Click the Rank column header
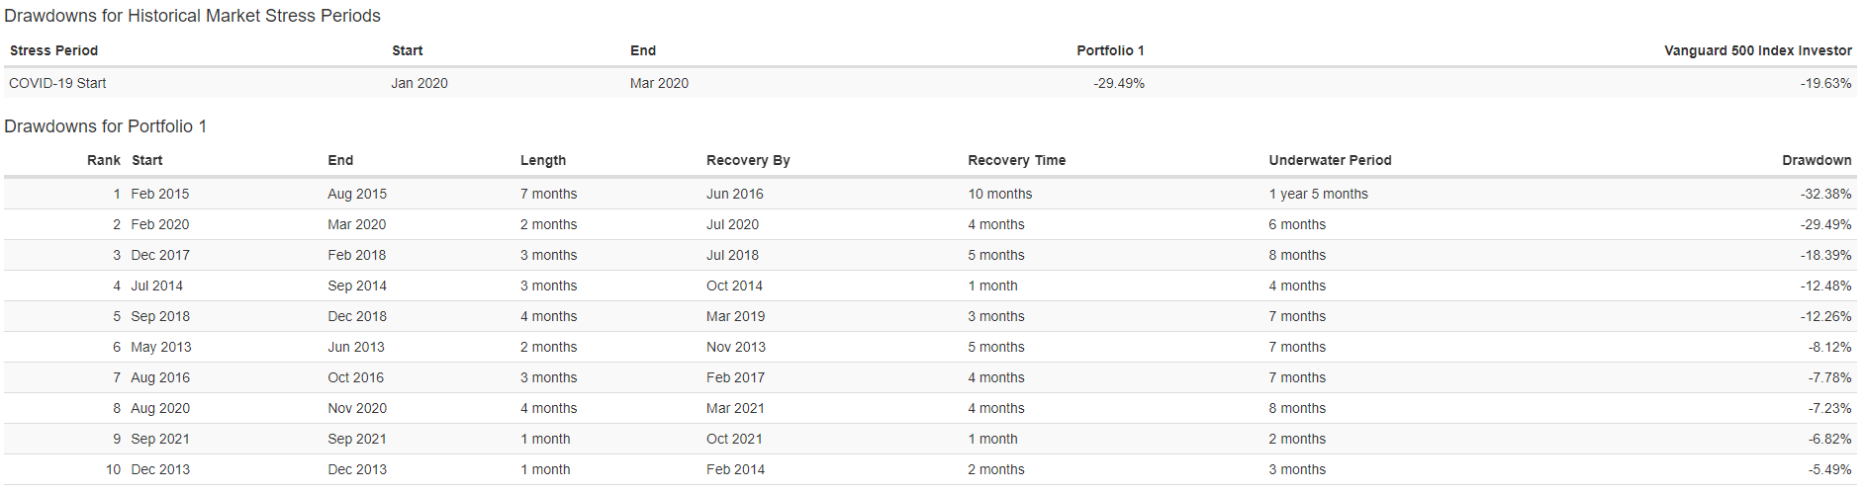1867x495 pixels. click(x=104, y=160)
